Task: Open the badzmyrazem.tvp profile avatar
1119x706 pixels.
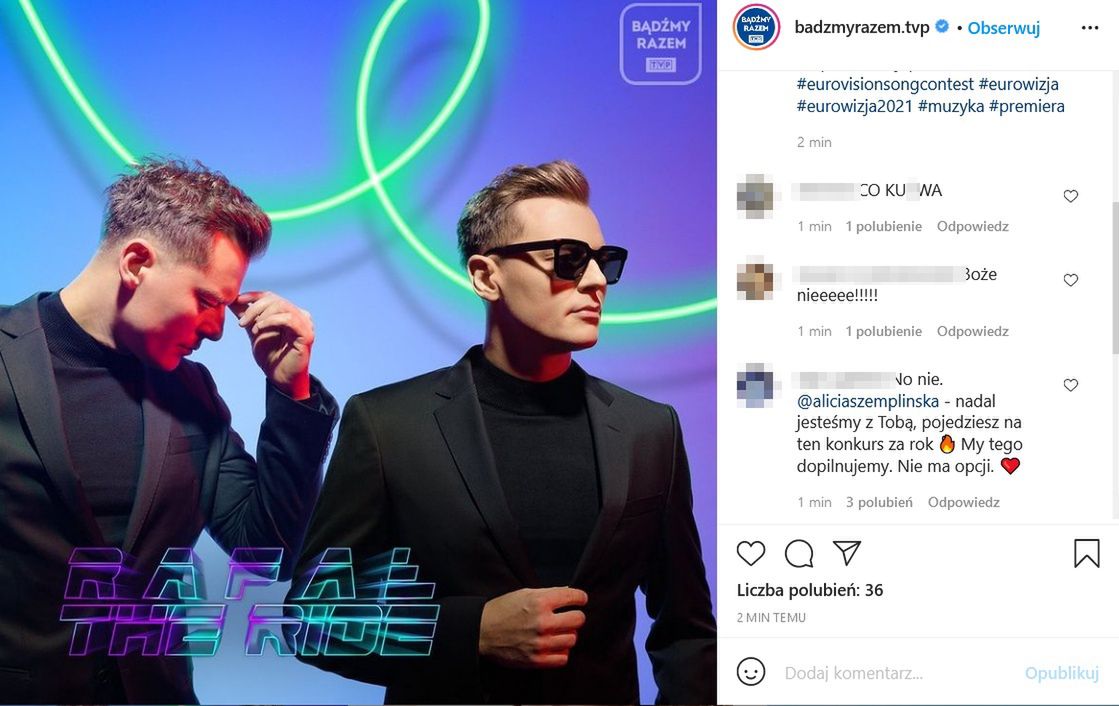Action: pyautogui.click(x=756, y=27)
